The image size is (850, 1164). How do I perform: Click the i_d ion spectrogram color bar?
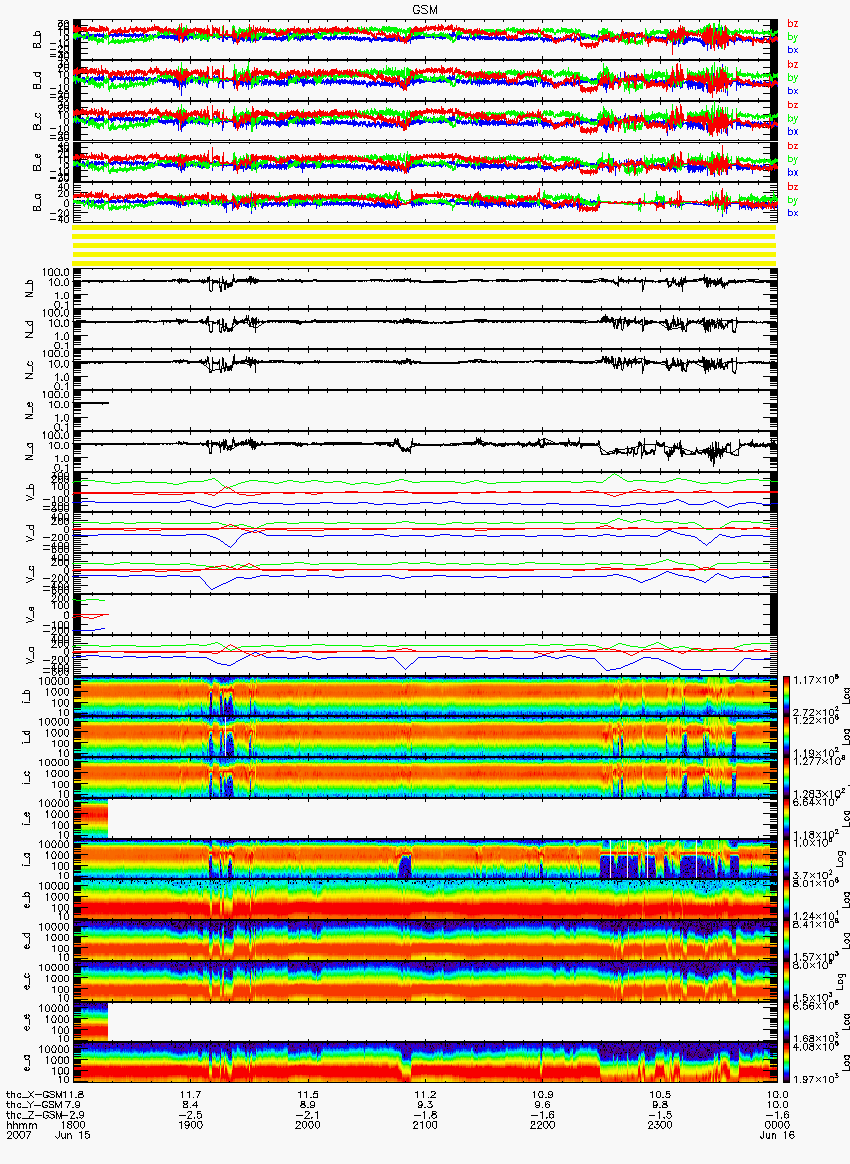click(x=787, y=736)
